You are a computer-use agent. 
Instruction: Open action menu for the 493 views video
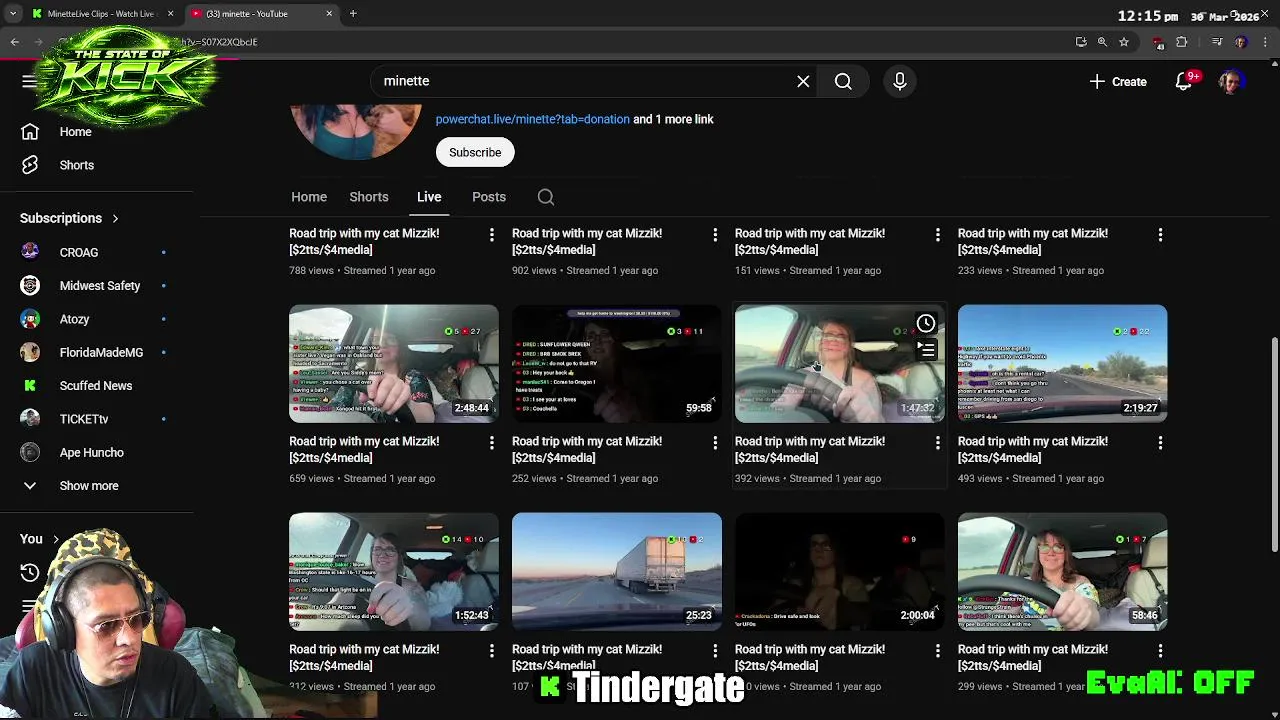[1160, 442]
